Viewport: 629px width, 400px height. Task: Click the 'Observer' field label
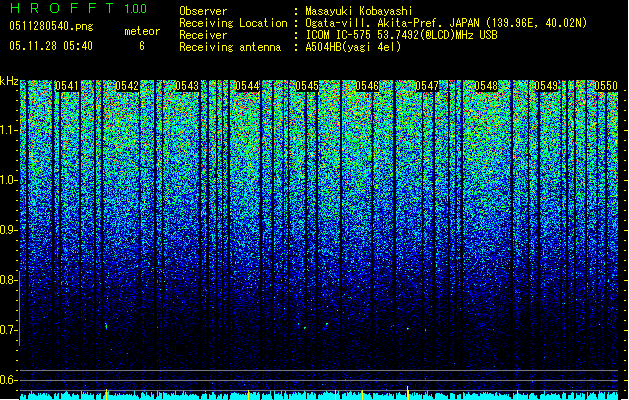pos(203,11)
